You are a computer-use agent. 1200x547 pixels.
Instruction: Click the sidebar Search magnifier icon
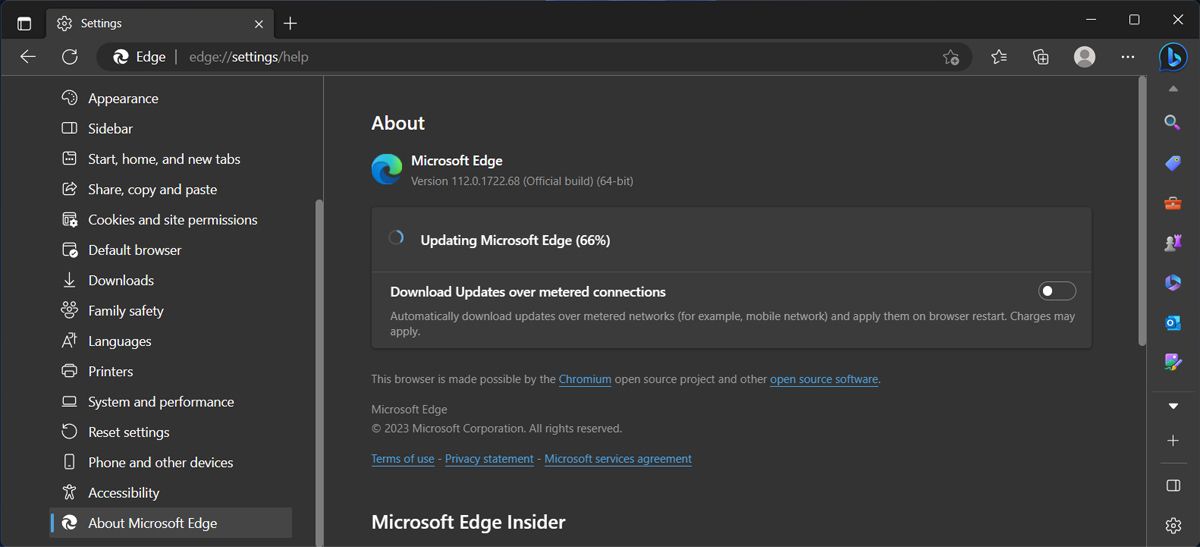point(1173,122)
